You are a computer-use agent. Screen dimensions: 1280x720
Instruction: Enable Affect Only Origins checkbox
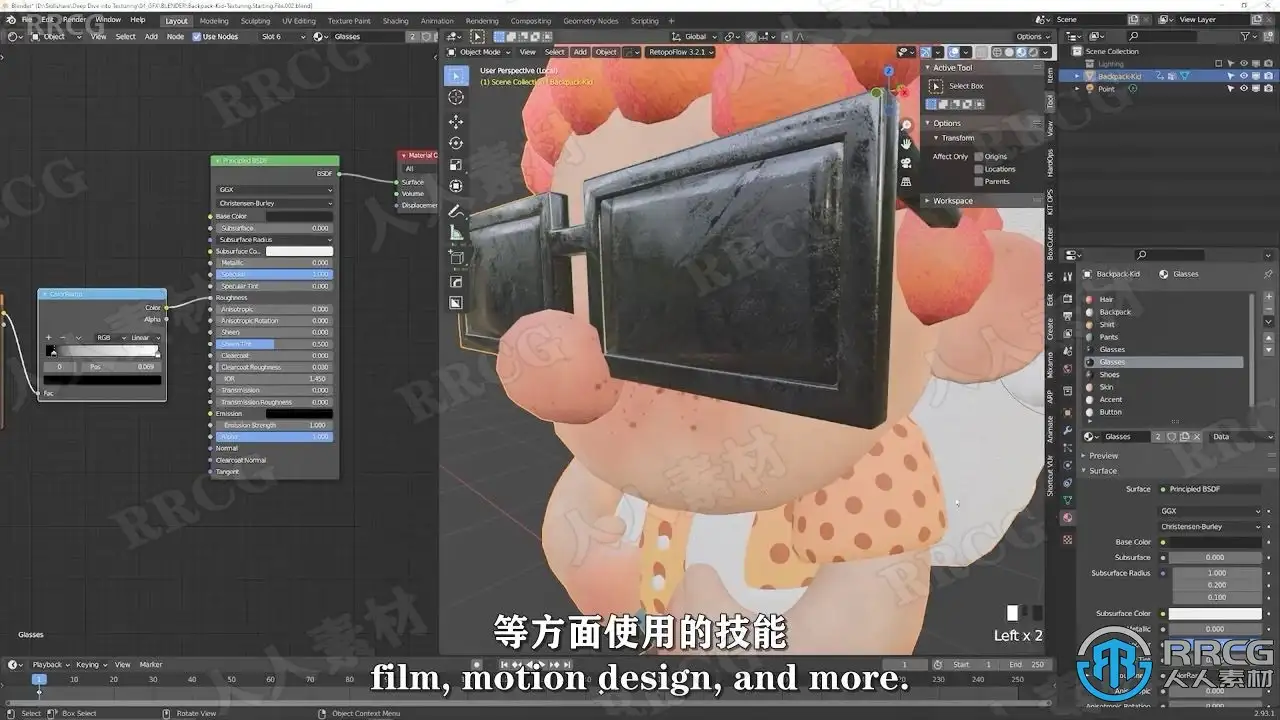(979, 157)
